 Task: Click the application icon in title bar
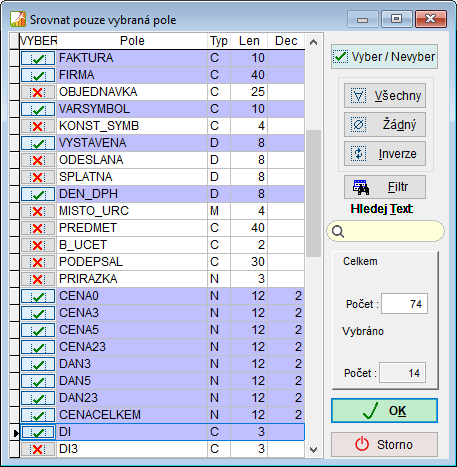coord(18,19)
